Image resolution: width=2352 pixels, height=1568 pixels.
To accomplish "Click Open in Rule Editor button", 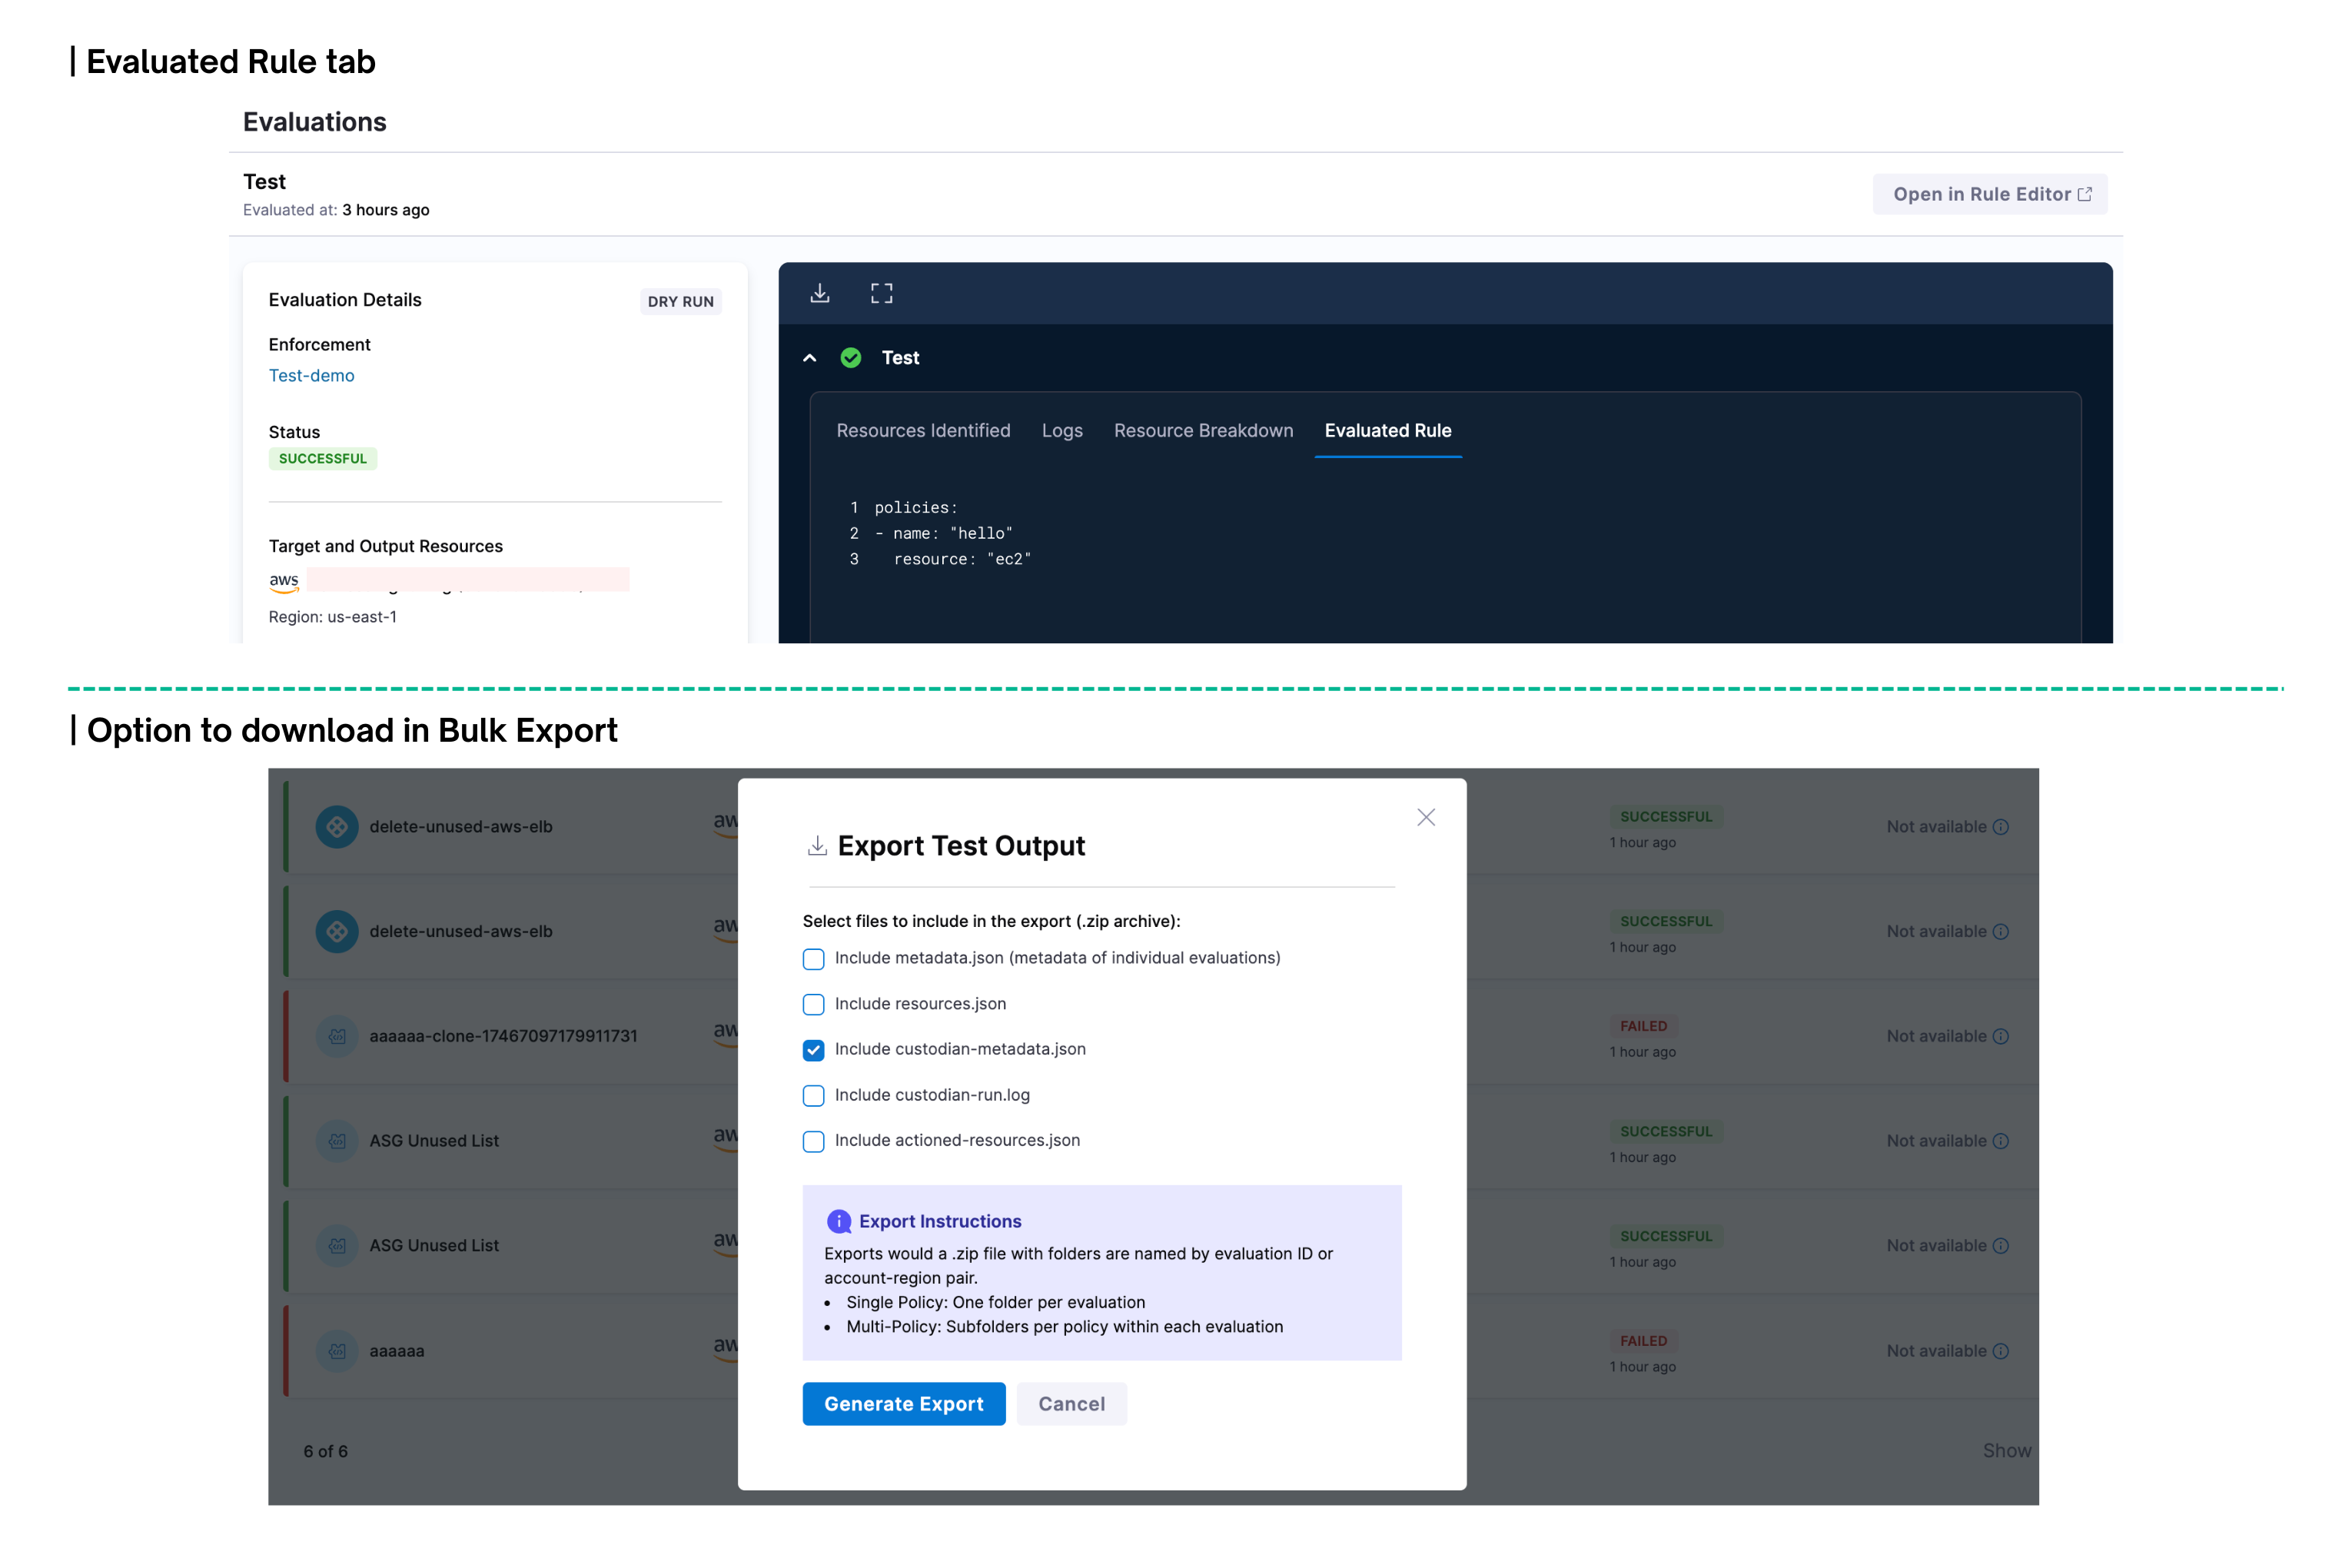I will (x=1990, y=194).
